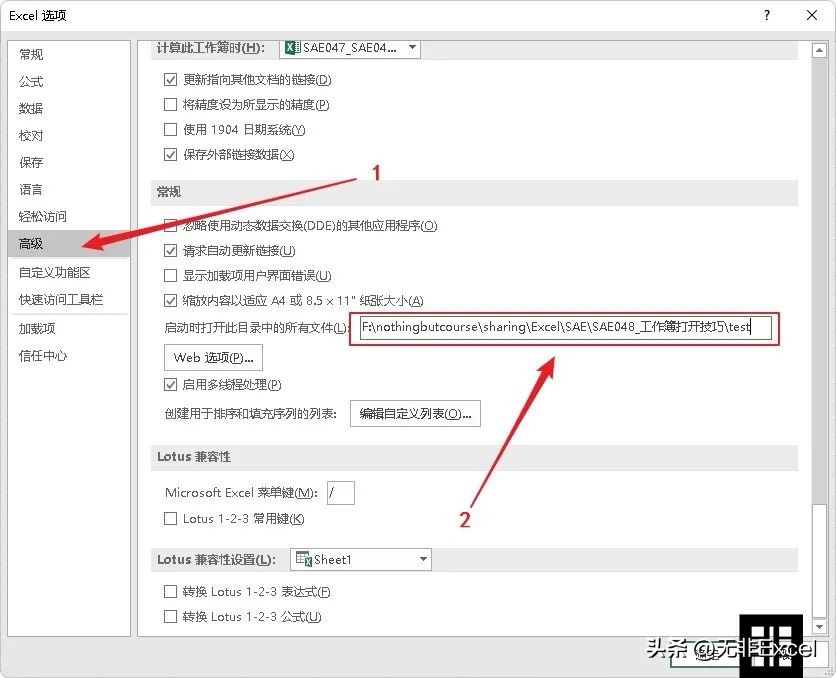The width and height of the screenshot is (836, 678).
Task: Expand the Sheet1 Lotus compatibility dropdown
Action: [423, 559]
